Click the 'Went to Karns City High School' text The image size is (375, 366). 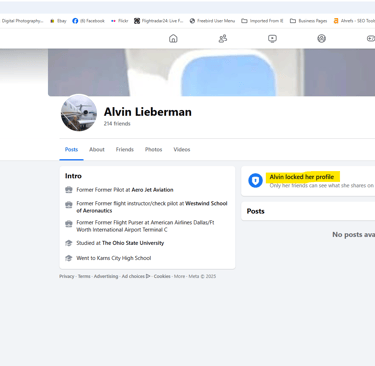pyautogui.click(x=114, y=258)
